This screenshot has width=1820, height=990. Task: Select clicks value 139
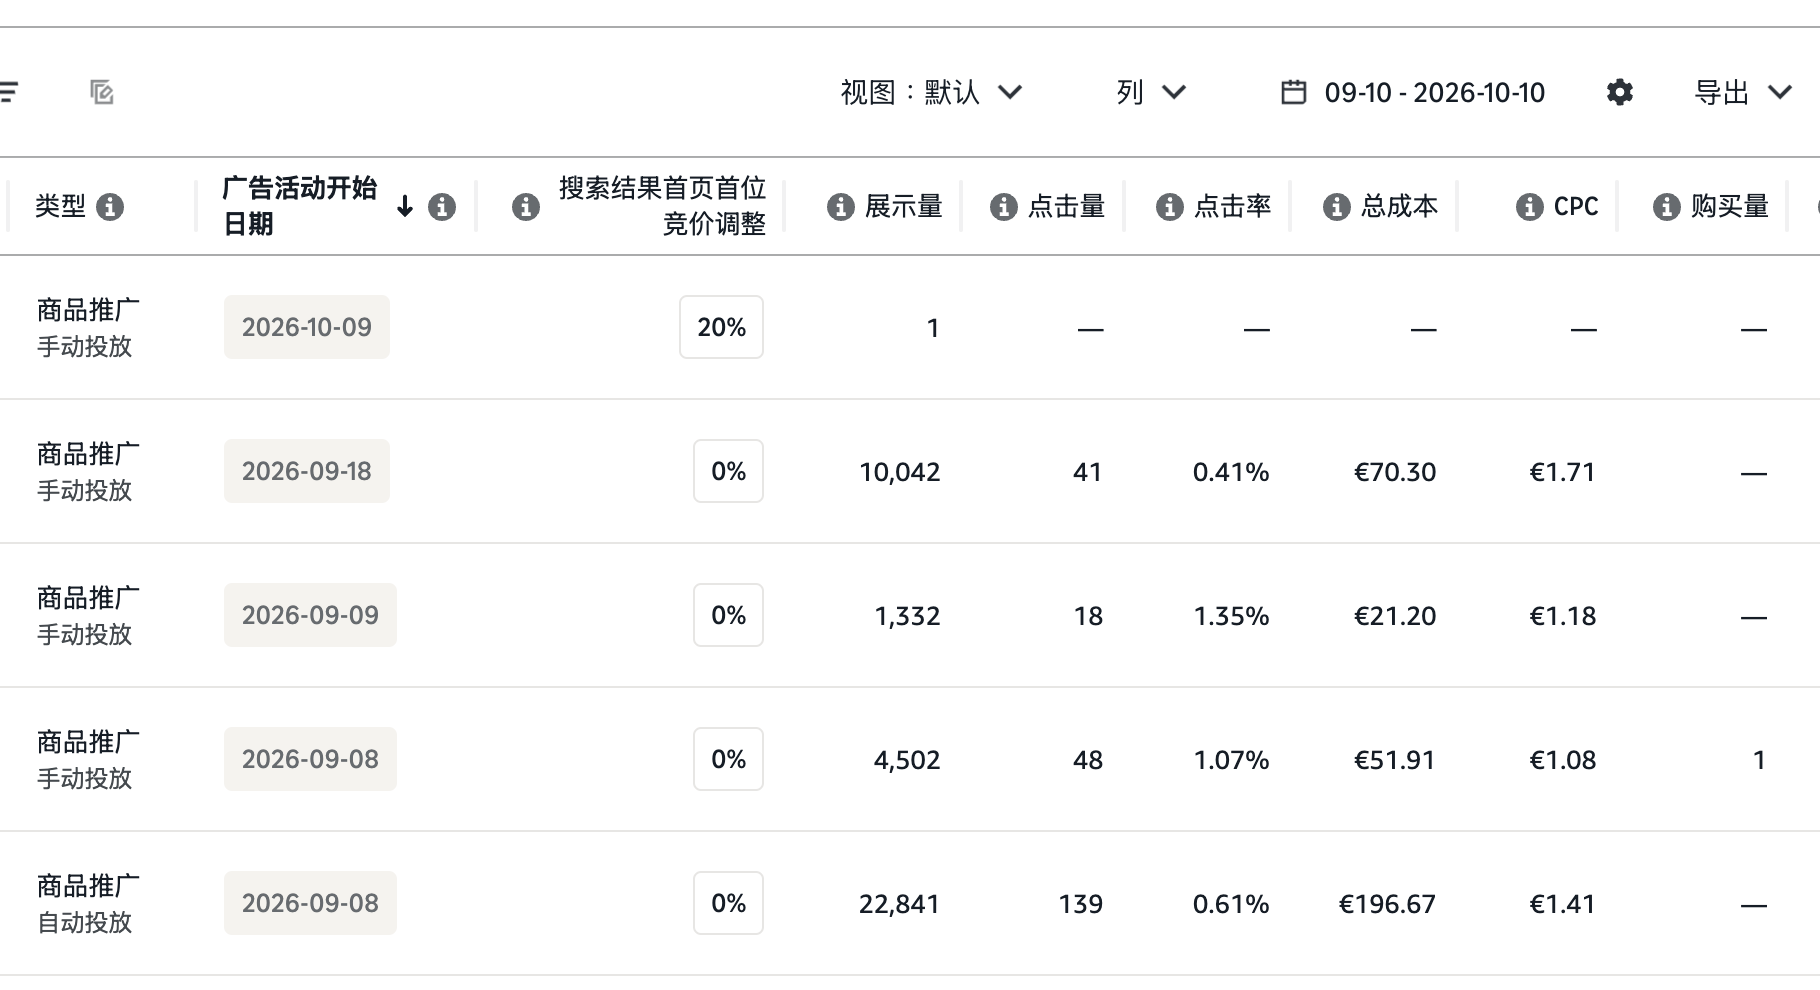[x=1081, y=904]
